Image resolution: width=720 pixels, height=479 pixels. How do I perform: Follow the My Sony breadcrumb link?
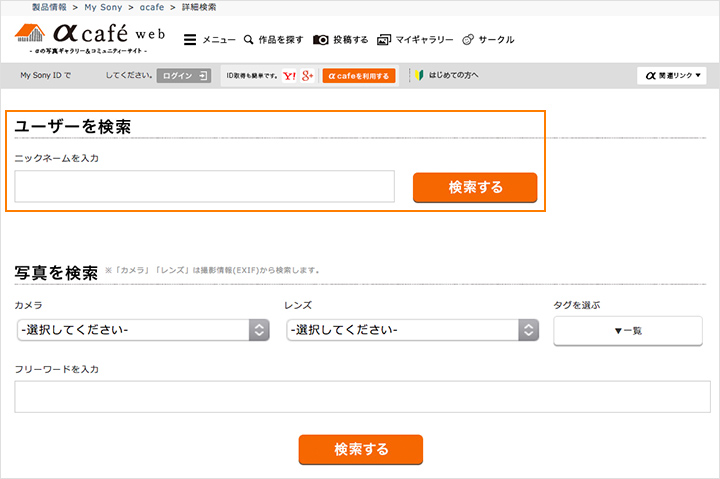[103, 7]
